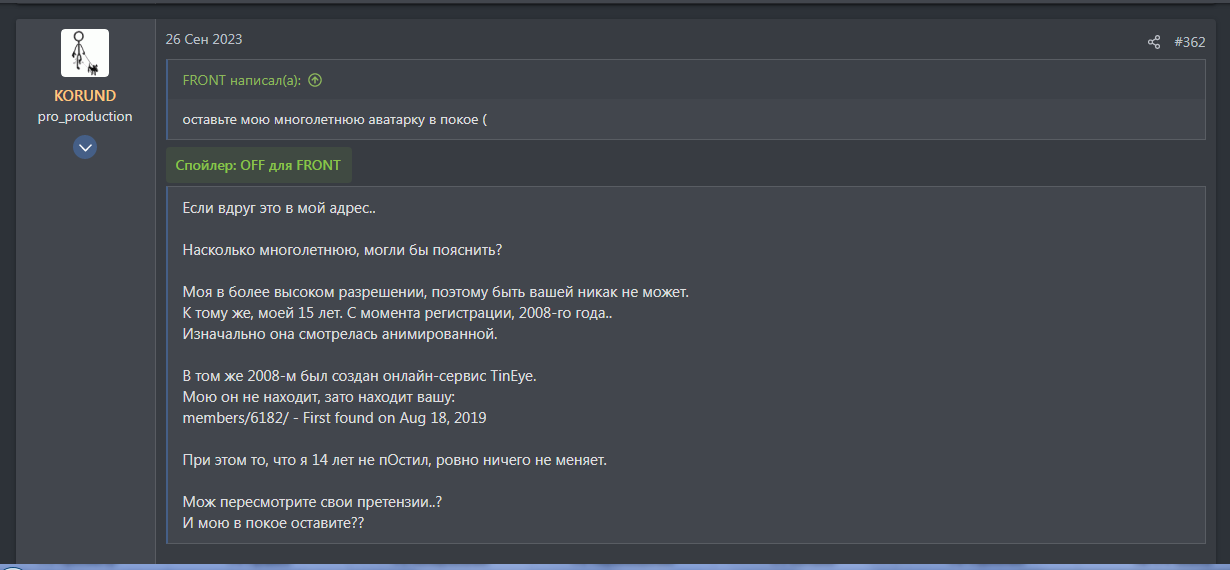
Task: Click the '26 Сен 2023' post date
Action: [204, 39]
